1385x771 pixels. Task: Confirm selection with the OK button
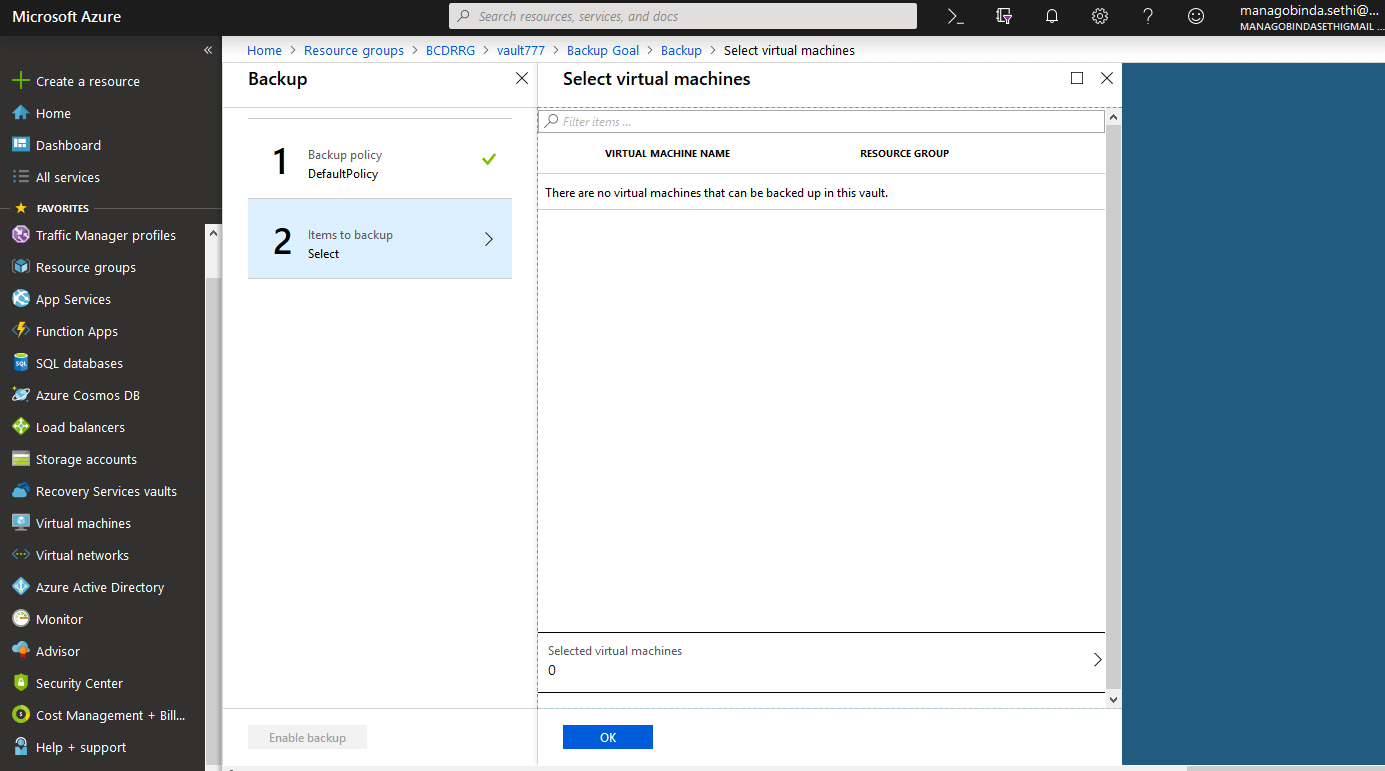pyautogui.click(x=608, y=737)
